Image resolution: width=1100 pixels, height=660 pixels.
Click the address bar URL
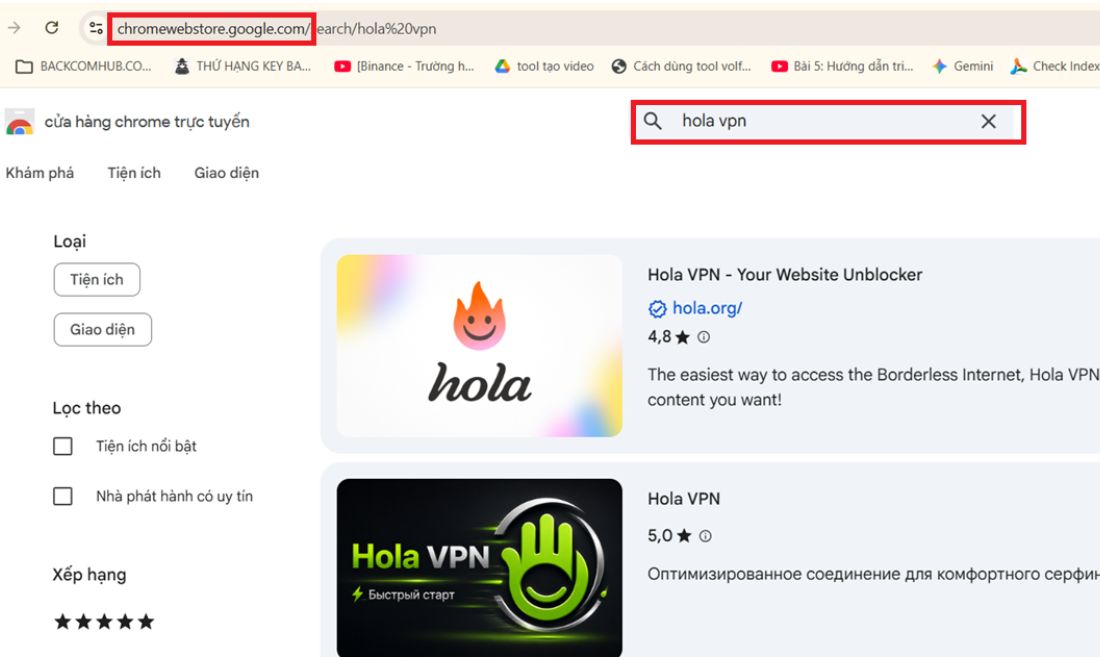tap(276, 29)
